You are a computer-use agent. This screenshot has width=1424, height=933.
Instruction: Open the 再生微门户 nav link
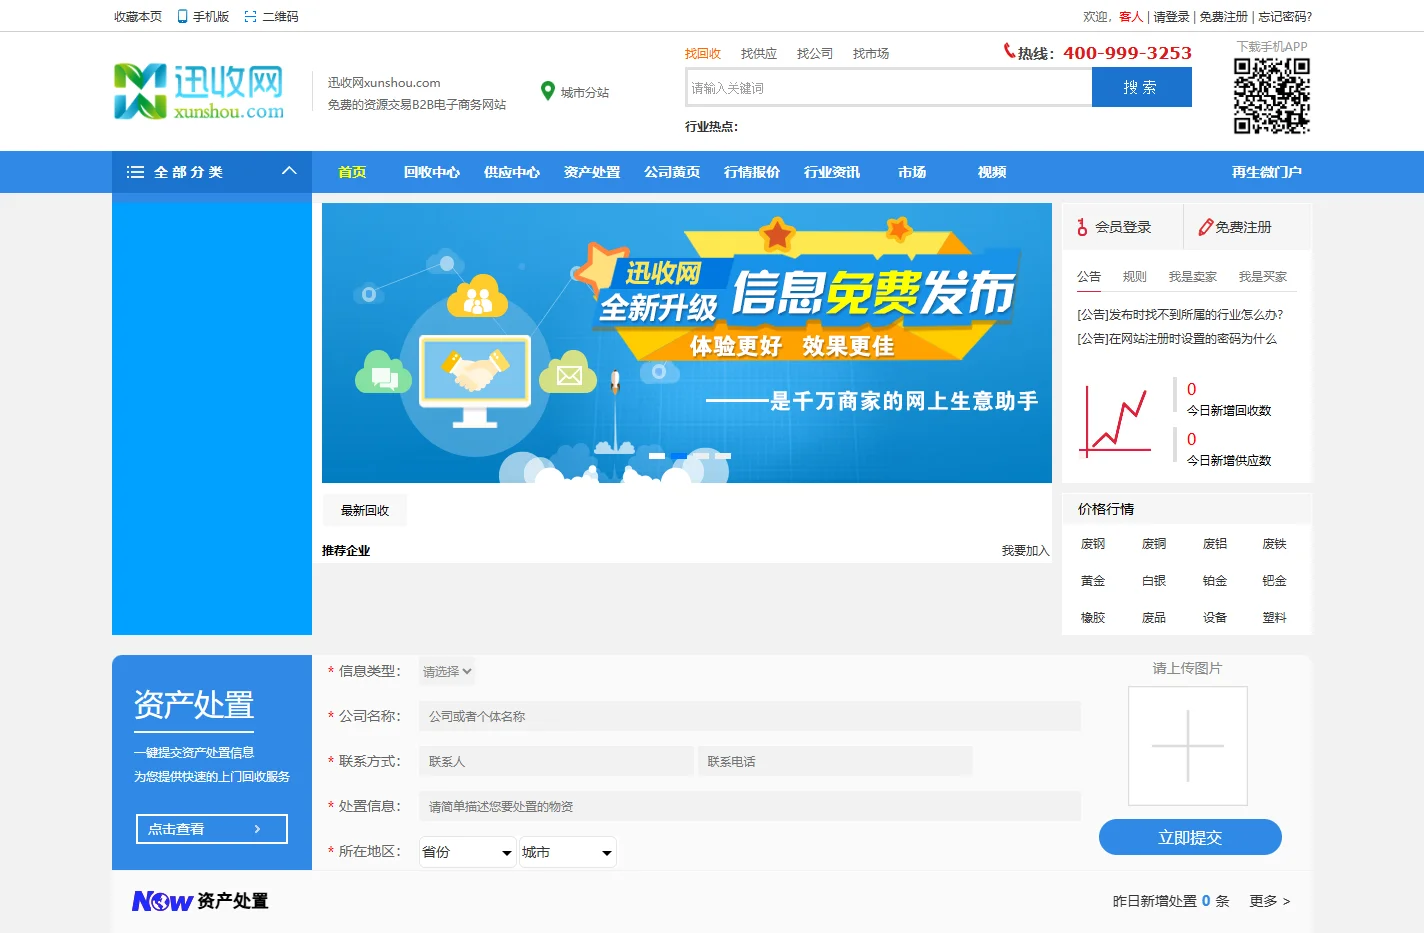point(1267,172)
